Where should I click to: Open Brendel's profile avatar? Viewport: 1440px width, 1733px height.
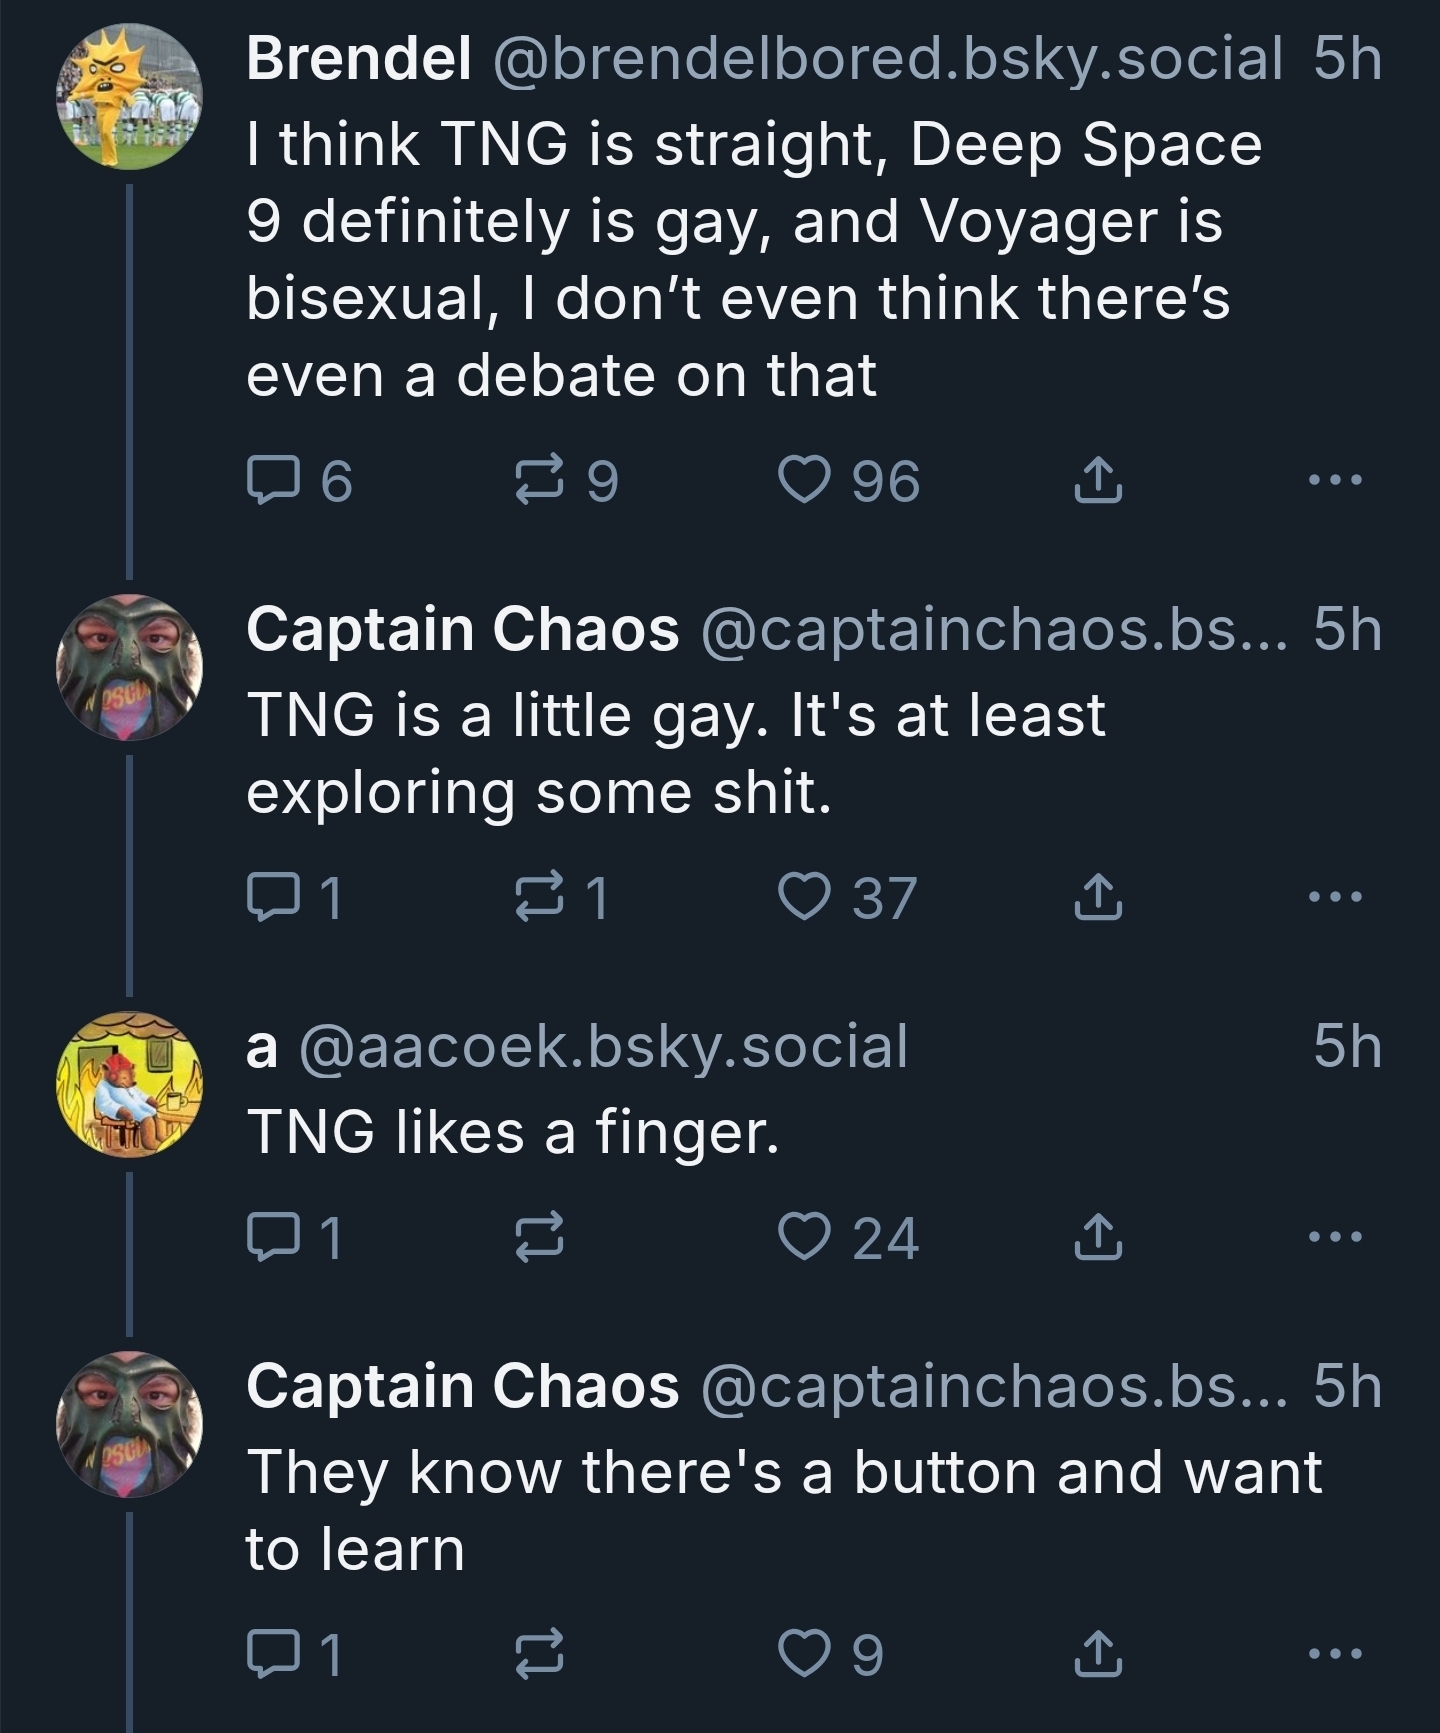point(129,97)
